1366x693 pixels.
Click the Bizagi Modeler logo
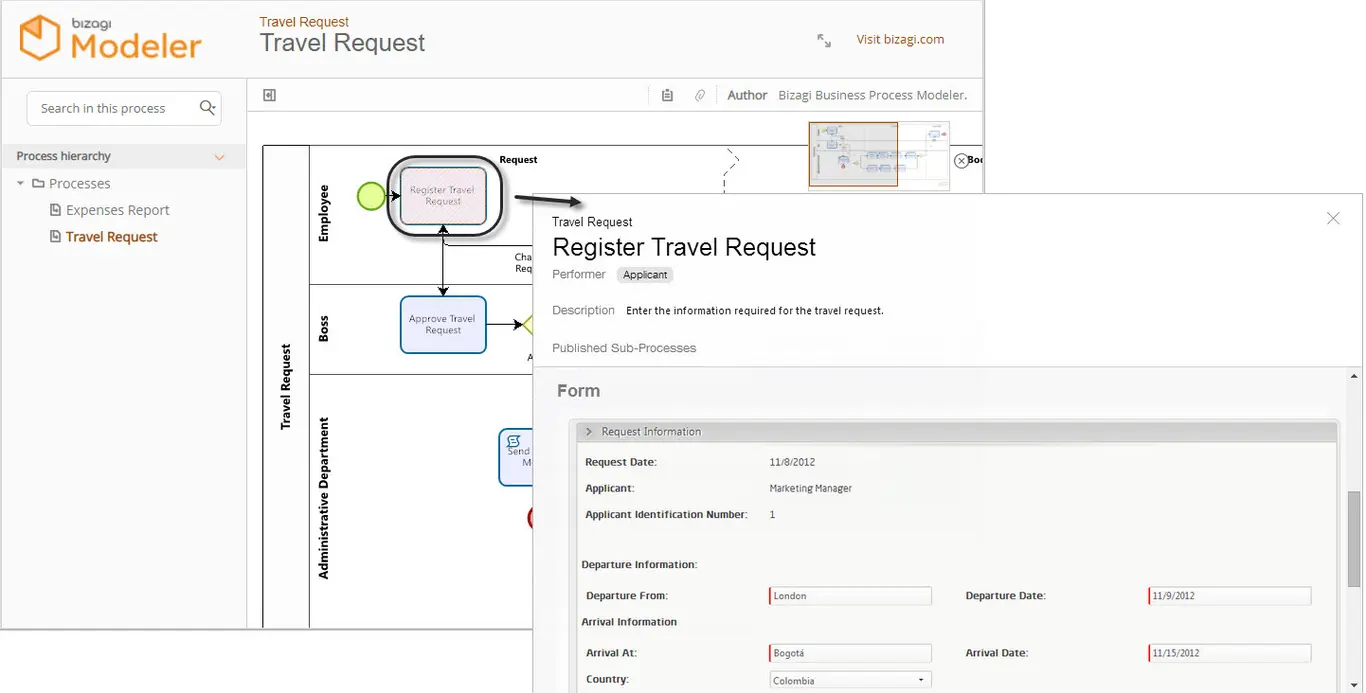(112, 38)
